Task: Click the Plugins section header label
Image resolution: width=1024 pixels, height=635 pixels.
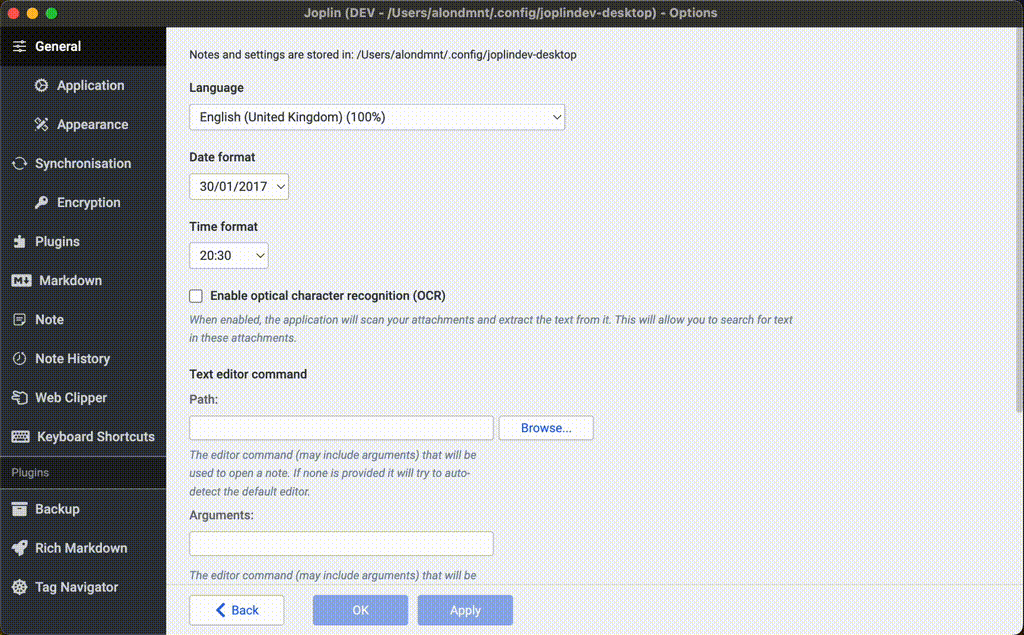Action: 30,472
